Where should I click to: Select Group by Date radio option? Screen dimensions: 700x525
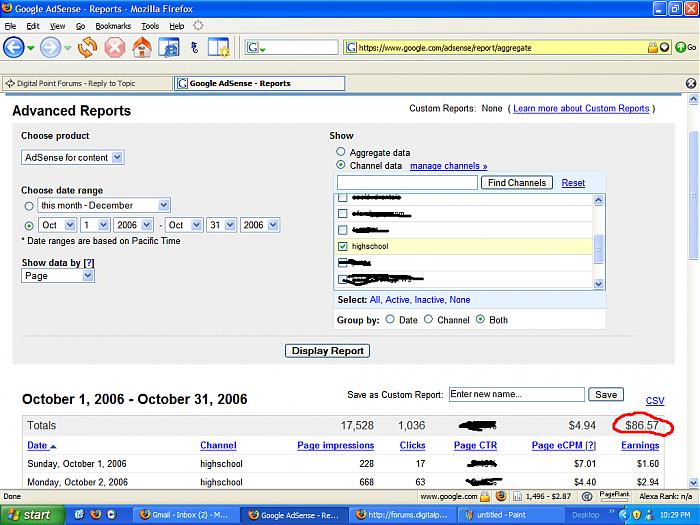tap(388, 320)
